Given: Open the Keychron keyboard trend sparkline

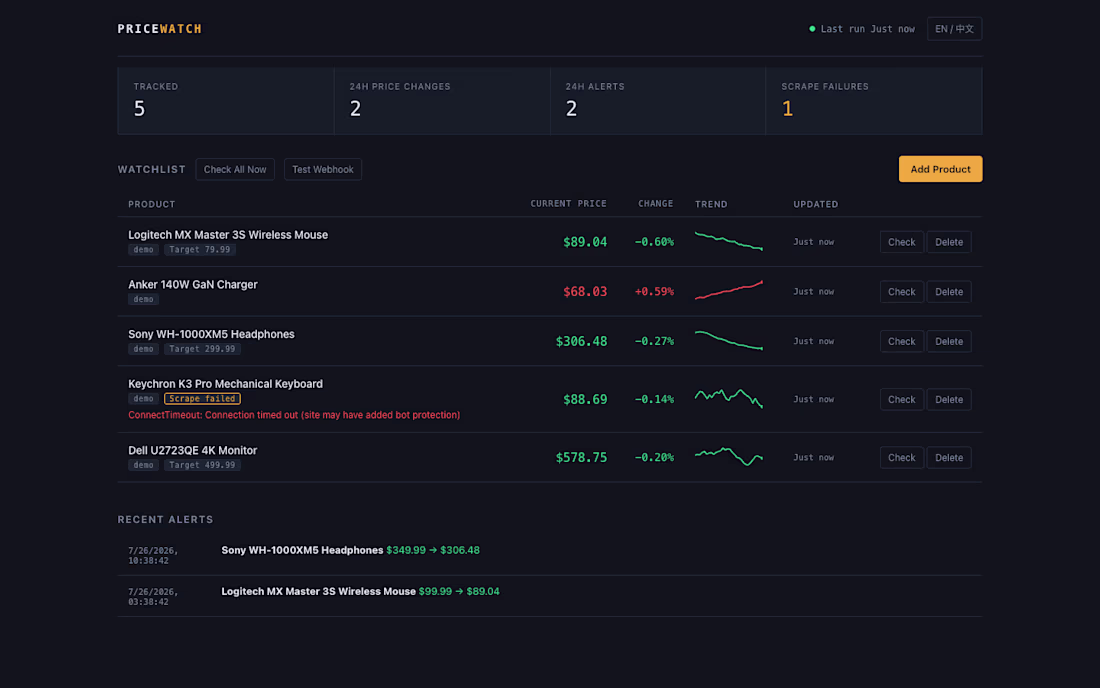Looking at the screenshot, I should point(728,398).
